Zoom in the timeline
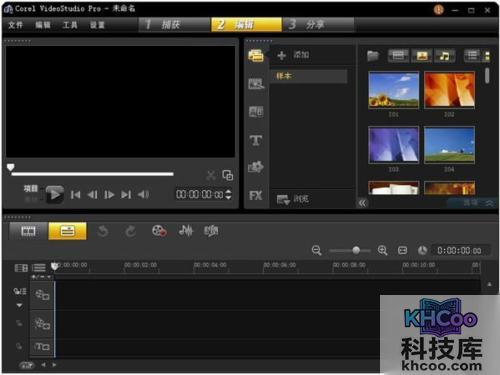500x375 pixels. coord(382,250)
